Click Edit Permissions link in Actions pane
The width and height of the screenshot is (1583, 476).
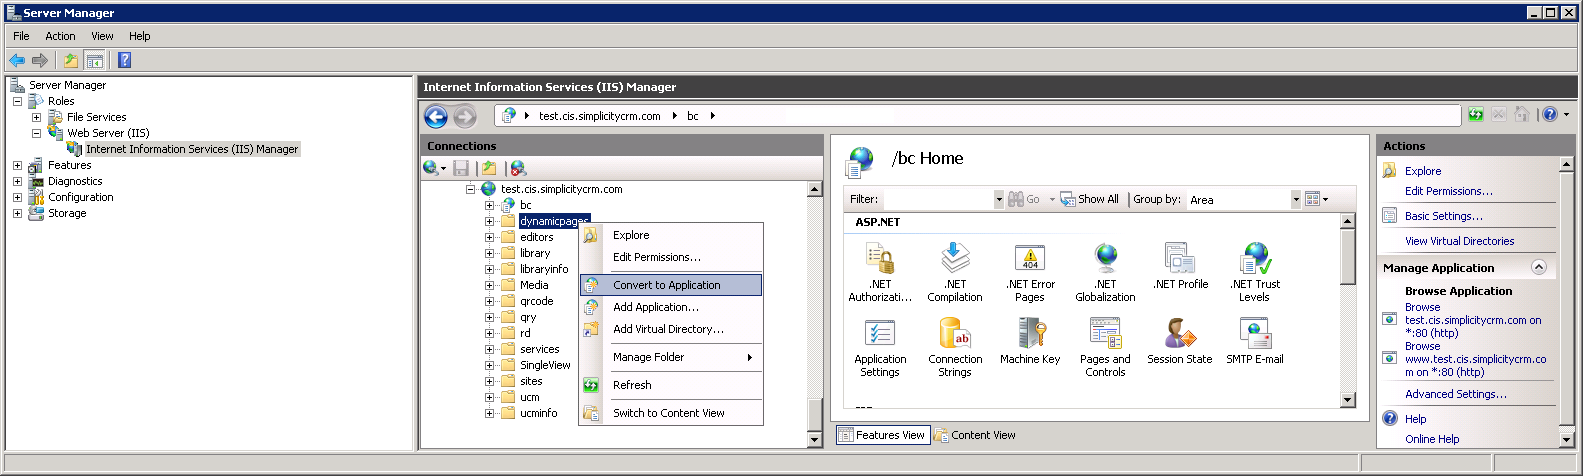(1448, 191)
